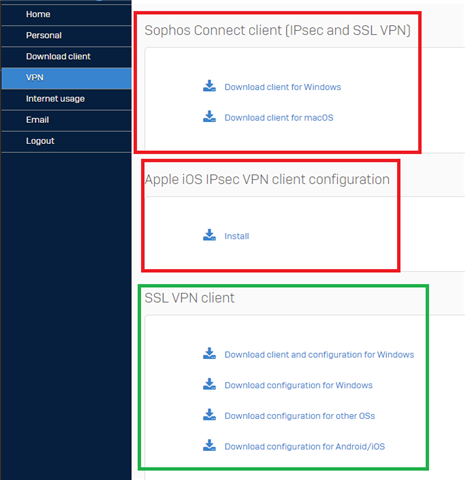
Task: Open the Home menu item
Action: point(66,14)
